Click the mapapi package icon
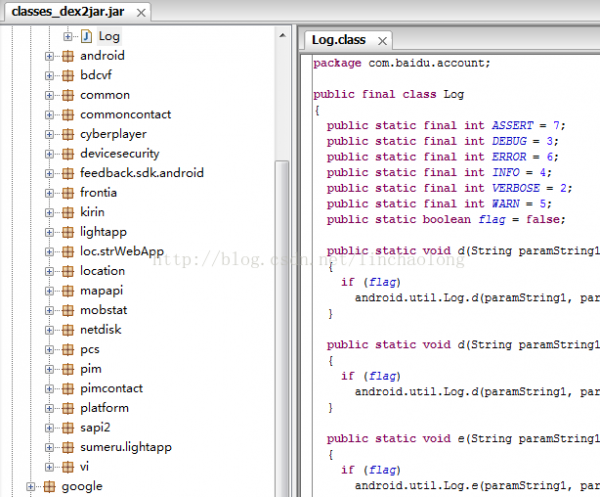 (68, 291)
